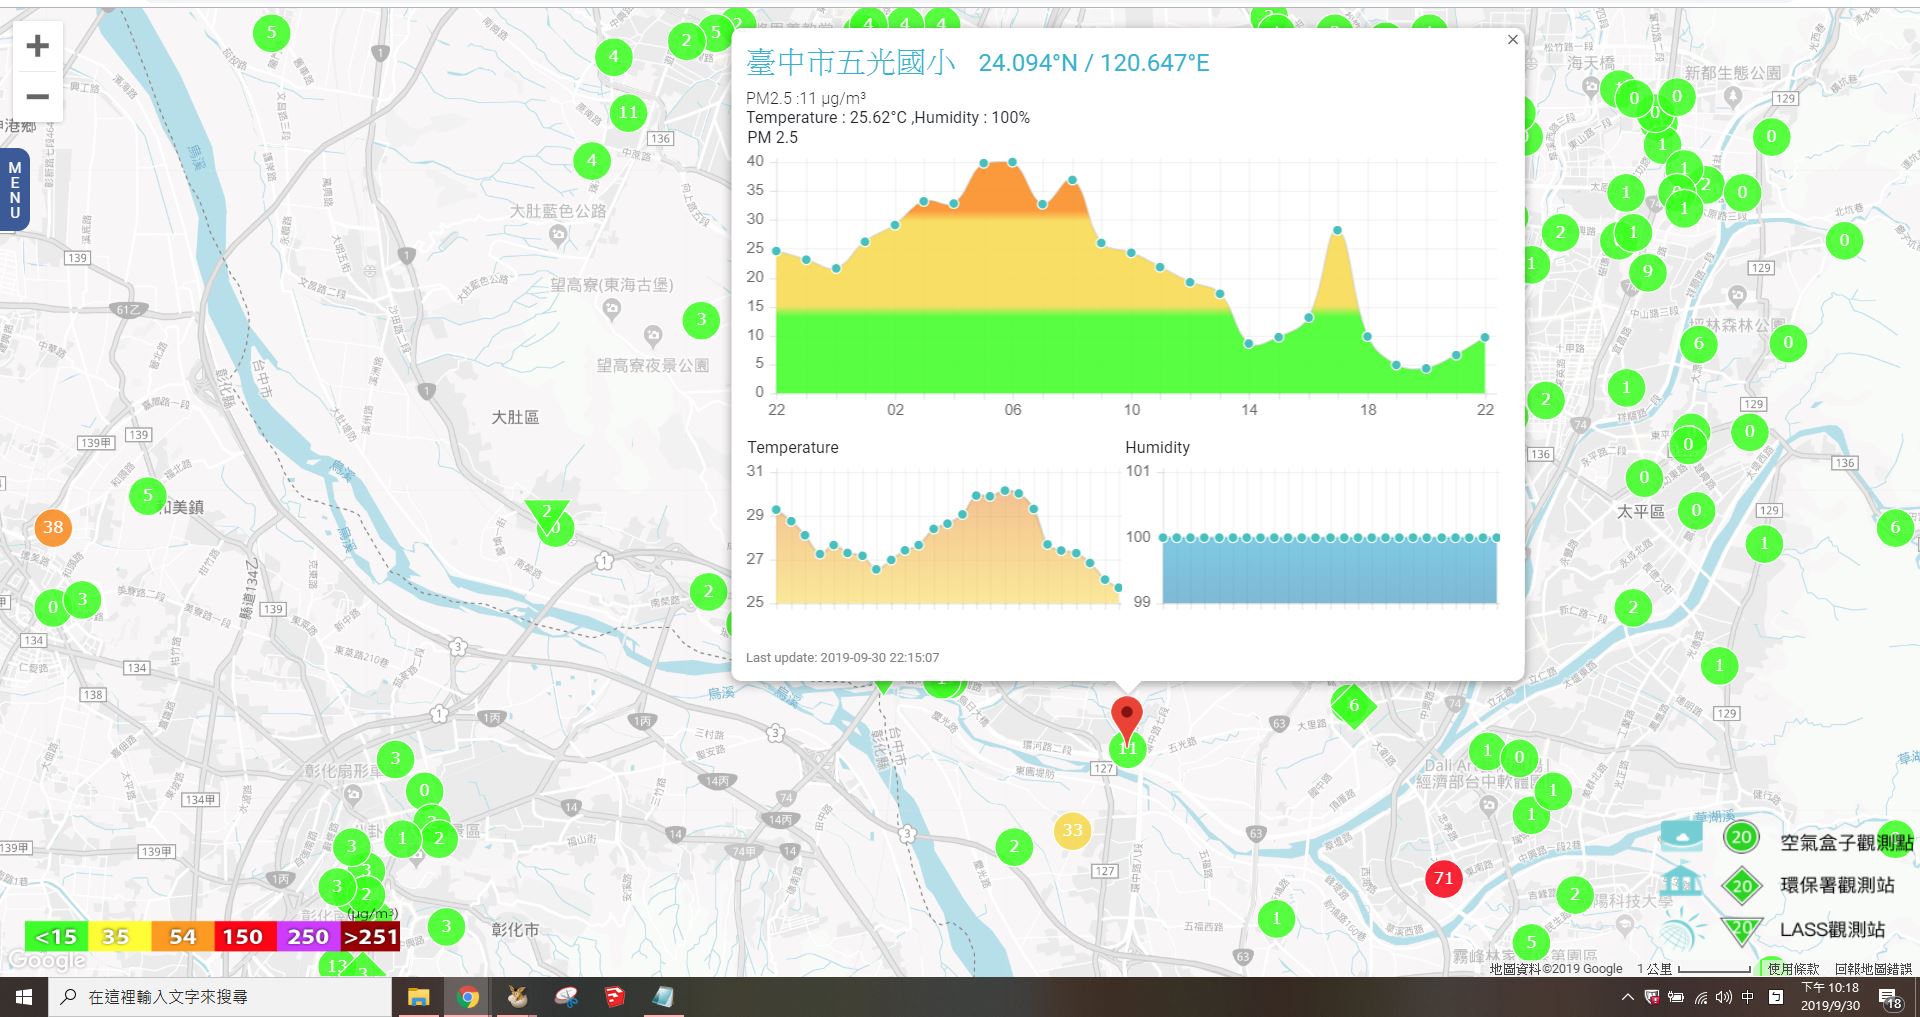Open the blue MENU side tab
This screenshot has width=1920, height=1017.
tap(15, 190)
